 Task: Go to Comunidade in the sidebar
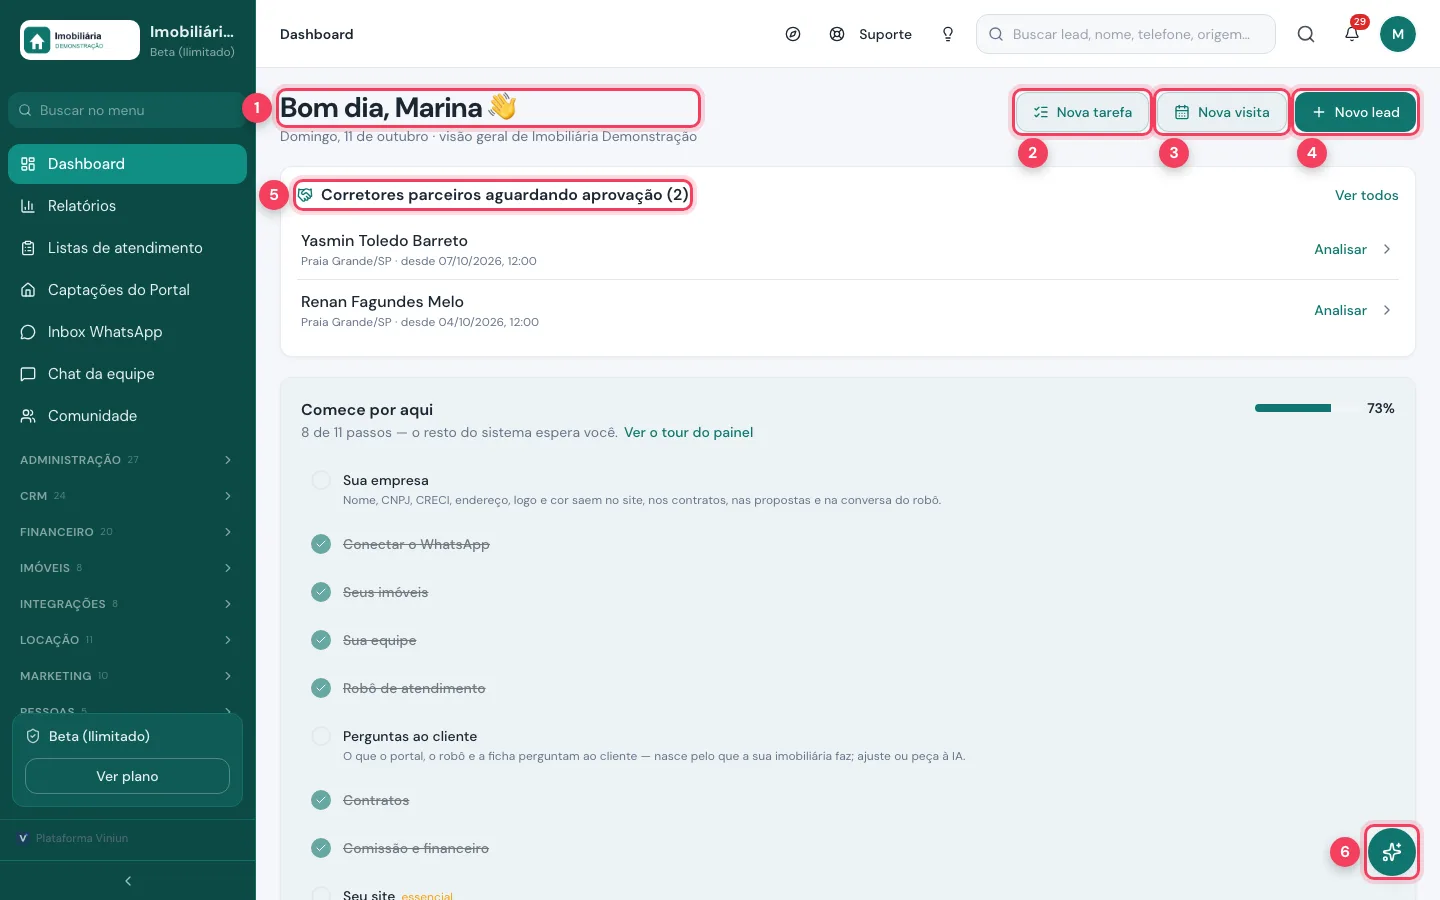point(127,416)
